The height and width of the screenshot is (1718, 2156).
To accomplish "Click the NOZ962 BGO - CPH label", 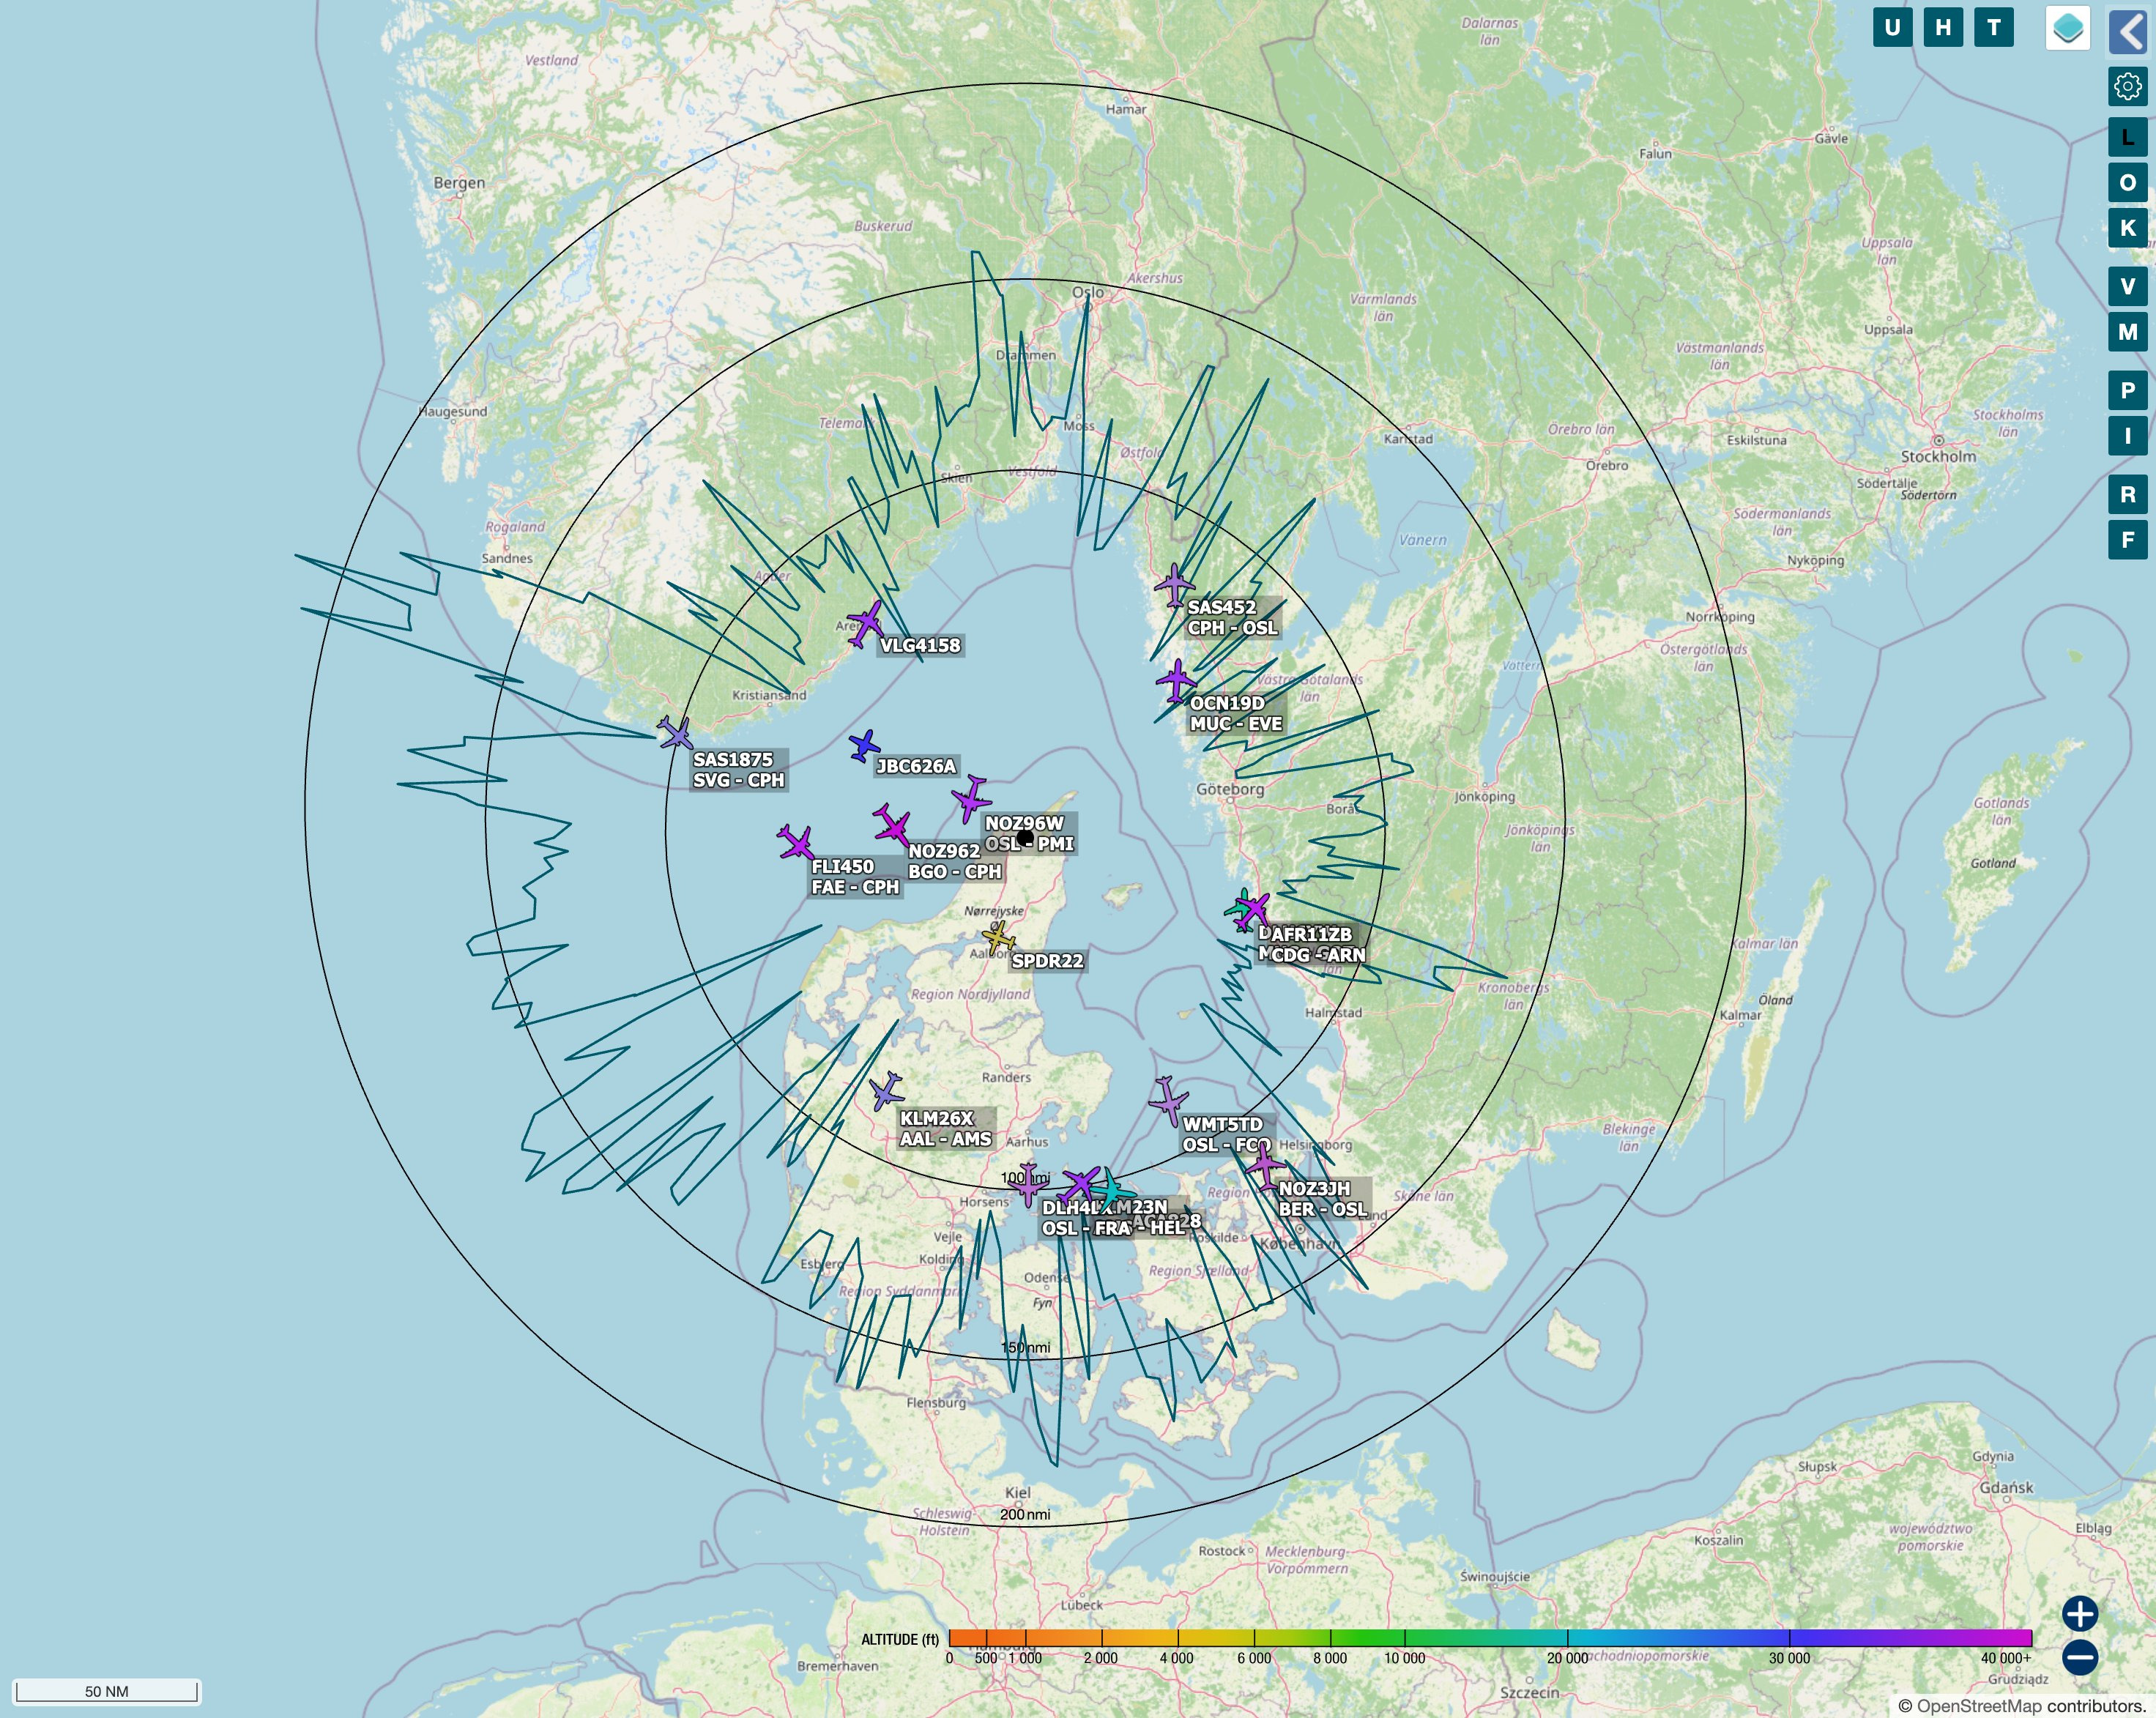I will (955, 862).
